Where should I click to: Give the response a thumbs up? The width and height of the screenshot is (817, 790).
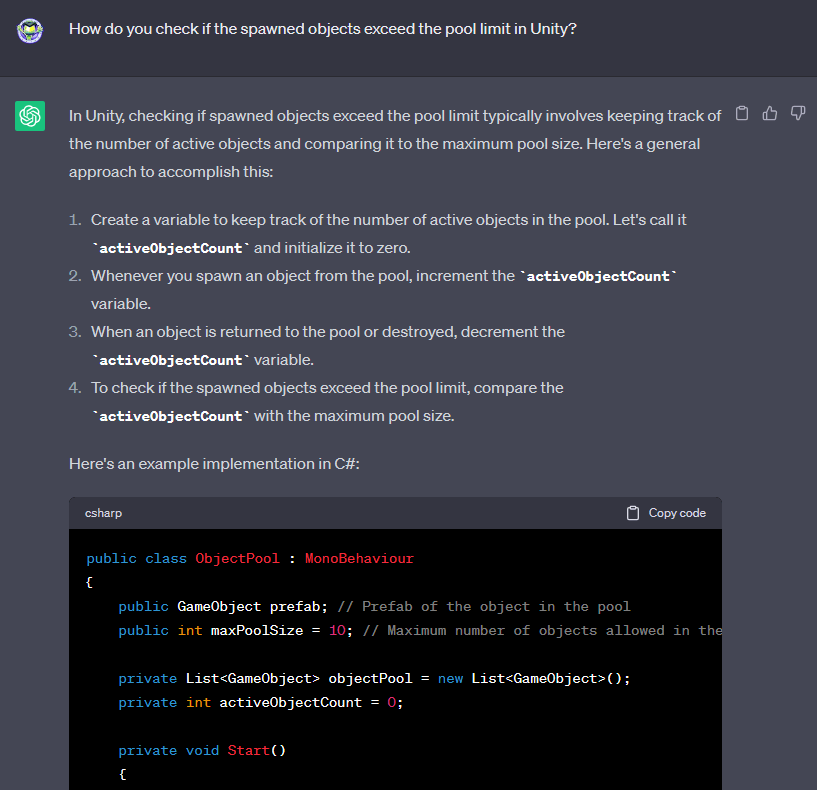769,114
